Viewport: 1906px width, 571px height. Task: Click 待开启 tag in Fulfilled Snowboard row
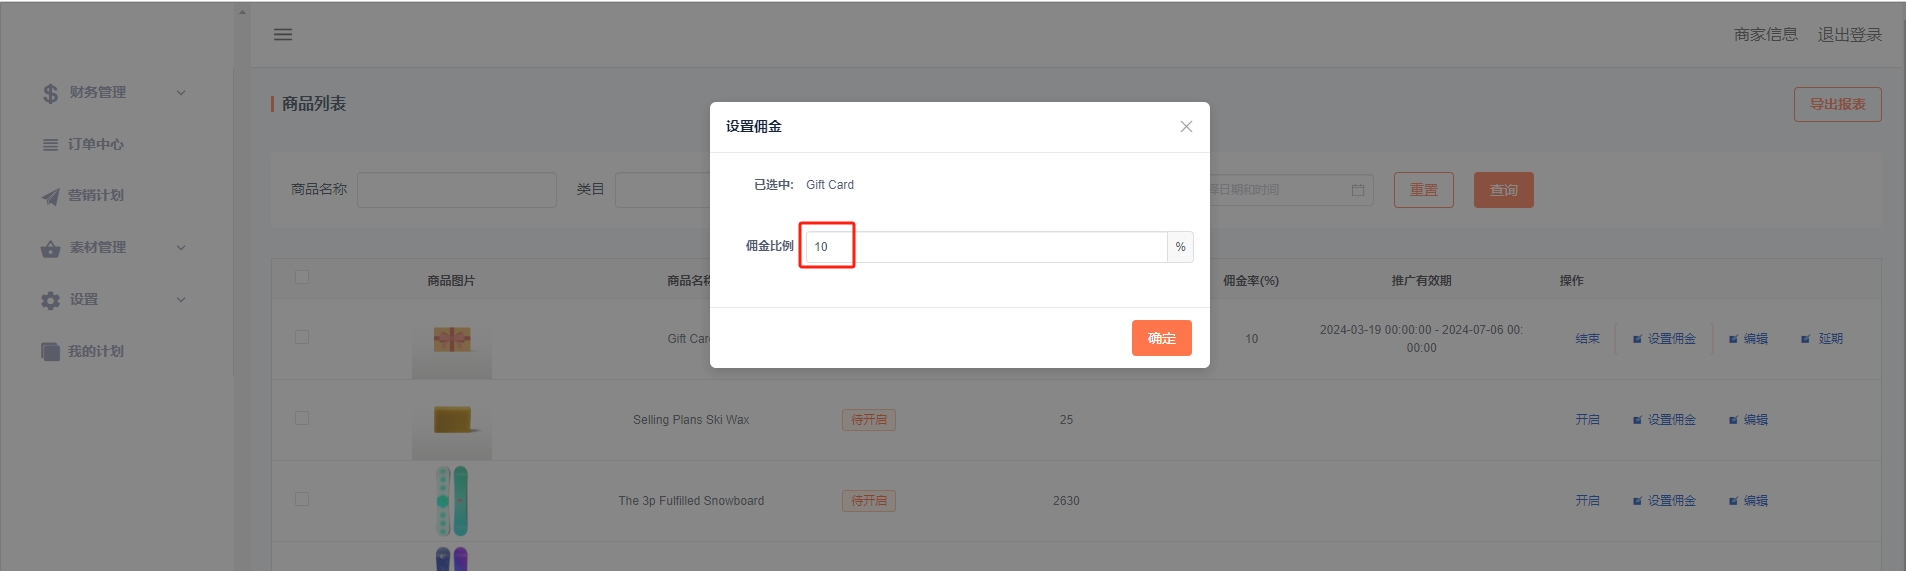[x=869, y=501]
